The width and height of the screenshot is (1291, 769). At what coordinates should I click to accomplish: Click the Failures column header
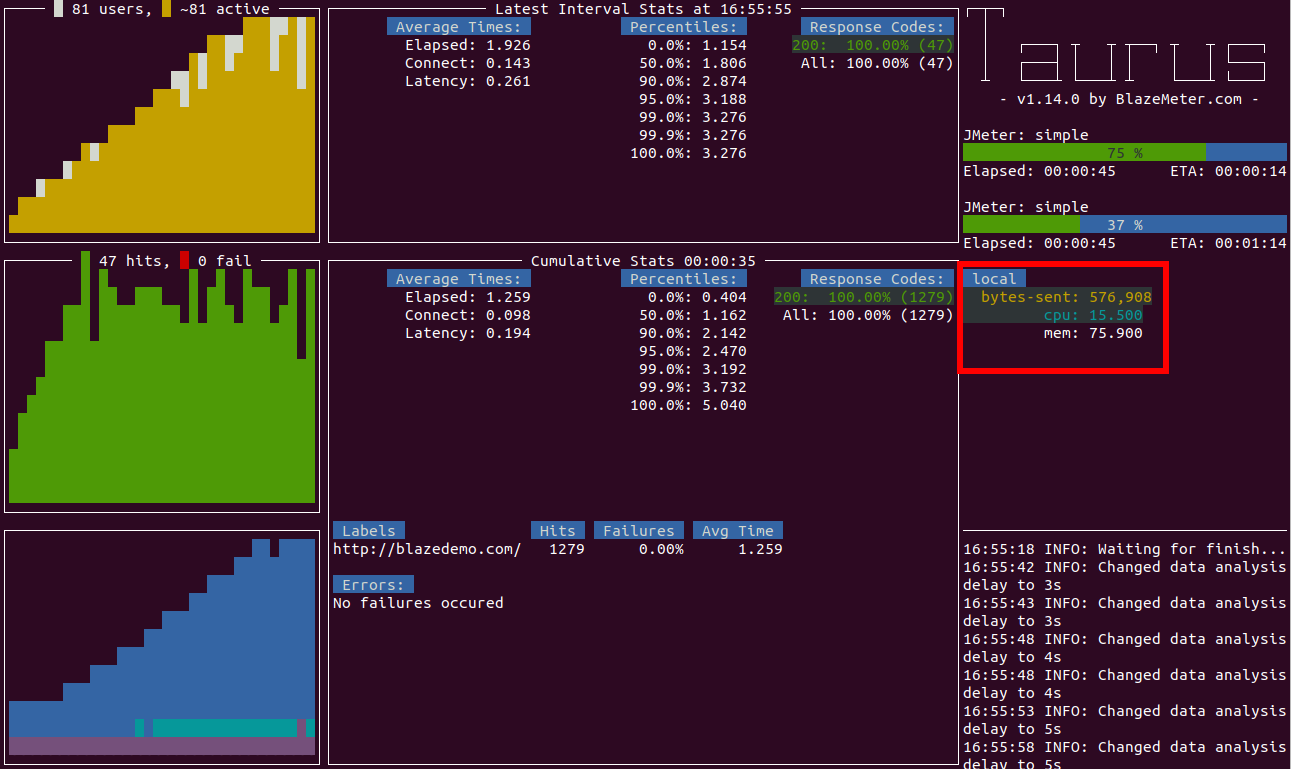click(x=639, y=531)
